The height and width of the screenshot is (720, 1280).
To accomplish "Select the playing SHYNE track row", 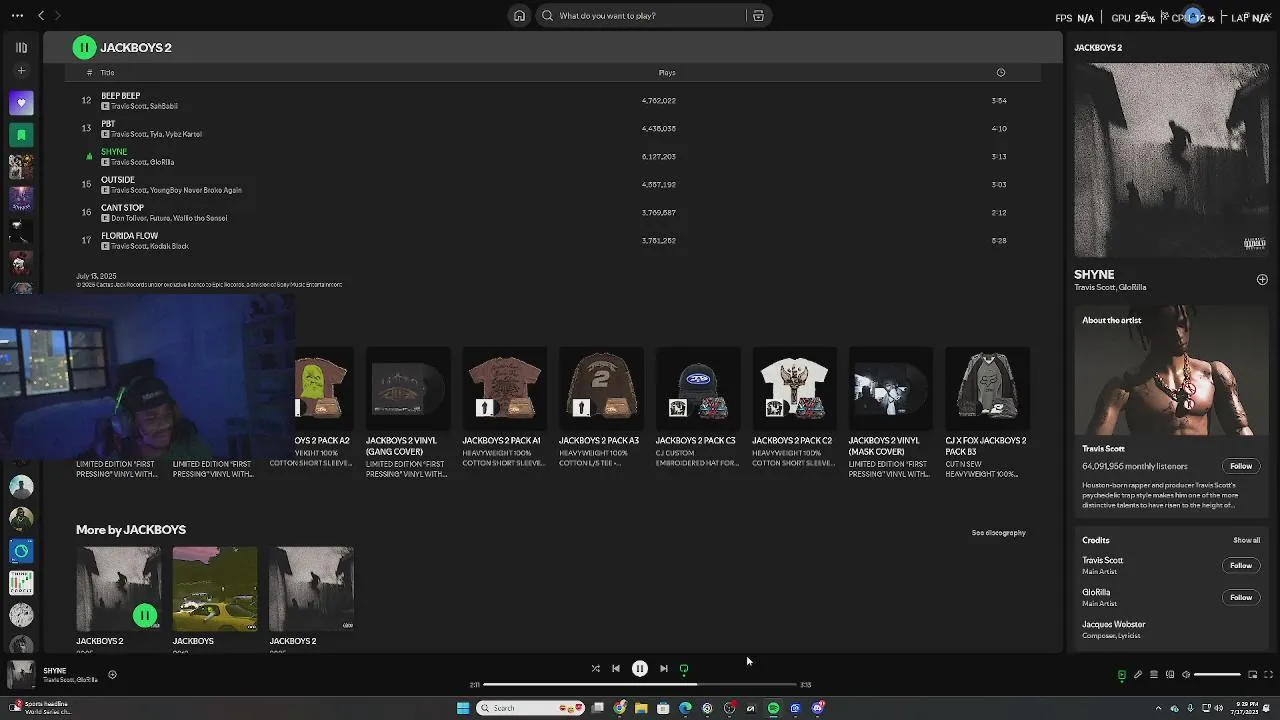I will pos(552,156).
